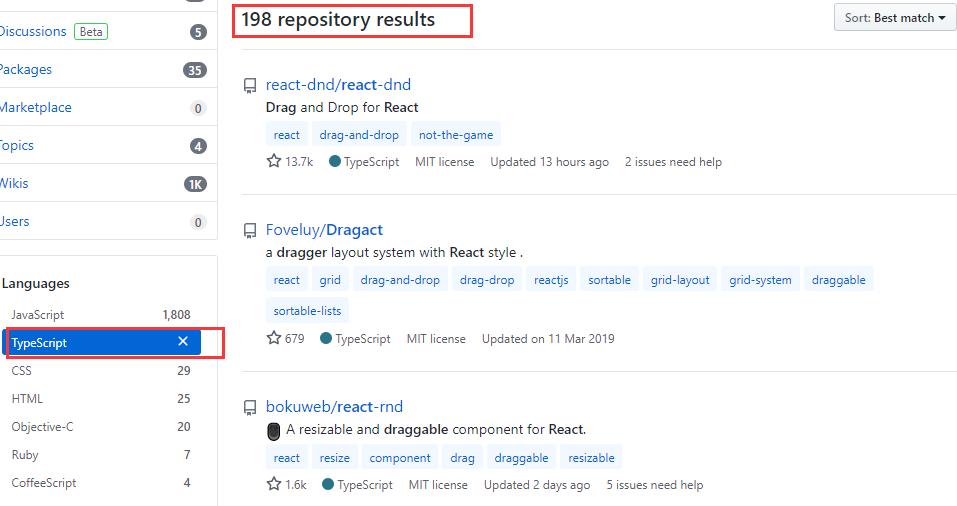Image resolution: width=957 pixels, height=506 pixels.
Task: Click the 'Drag and Drop for React' description
Action: (x=342, y=107)
